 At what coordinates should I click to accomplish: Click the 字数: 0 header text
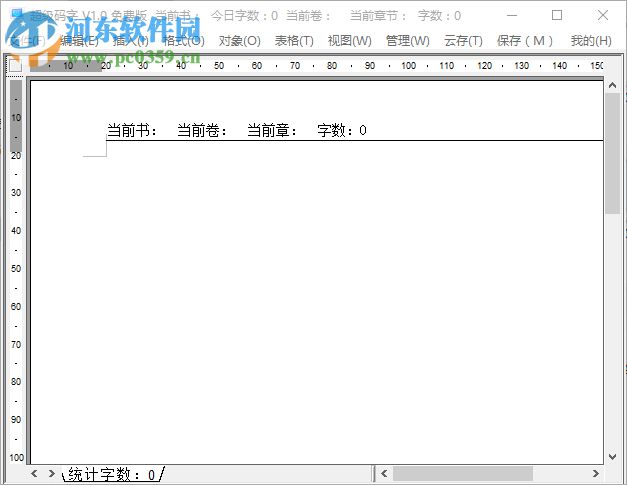point(342,130)
